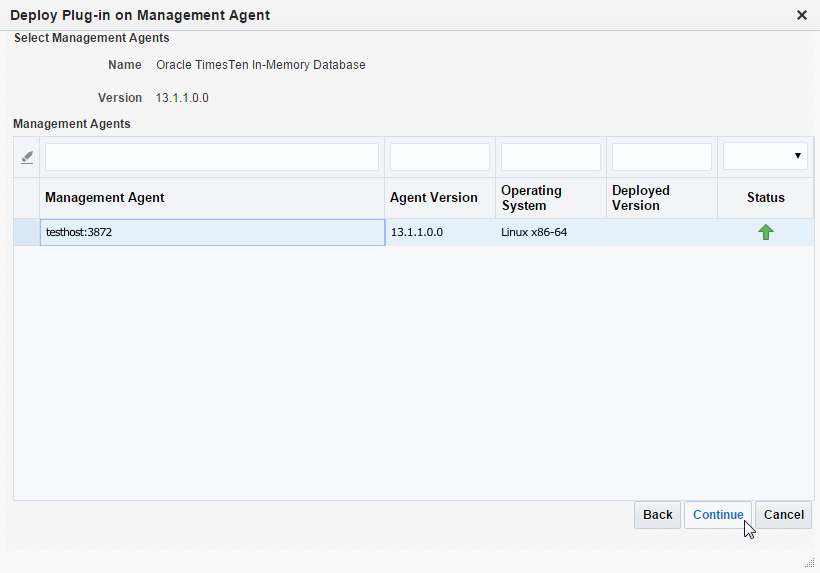This screenshot has width=820, height=573.
Task: Click the green up arrow status icon
Action: [x=766, y=232]
